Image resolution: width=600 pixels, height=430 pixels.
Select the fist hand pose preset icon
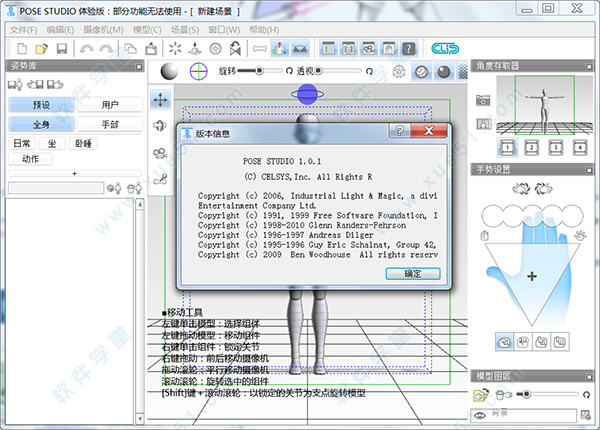pyautogui.click(x=523, y=342)
